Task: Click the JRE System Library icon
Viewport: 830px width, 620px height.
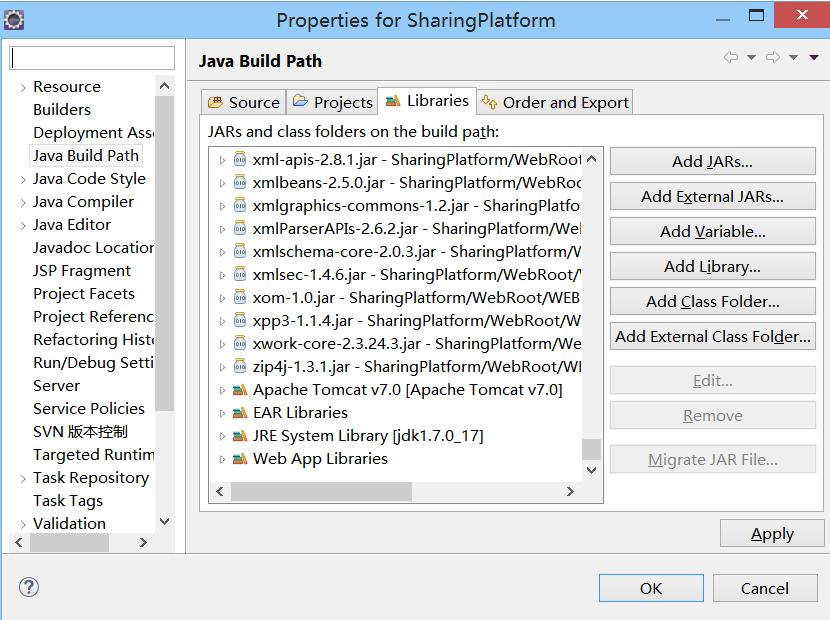Action: [240, 435]
